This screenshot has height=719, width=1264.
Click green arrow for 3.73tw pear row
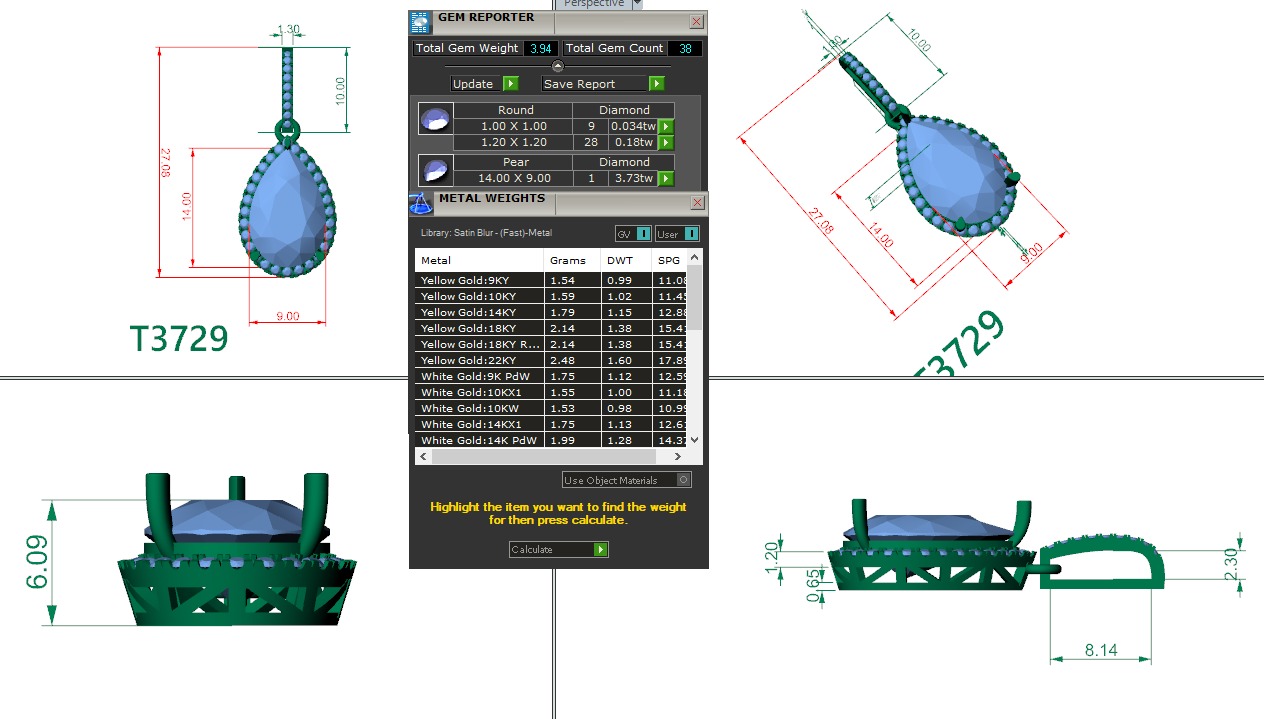(x=666, y=179)
